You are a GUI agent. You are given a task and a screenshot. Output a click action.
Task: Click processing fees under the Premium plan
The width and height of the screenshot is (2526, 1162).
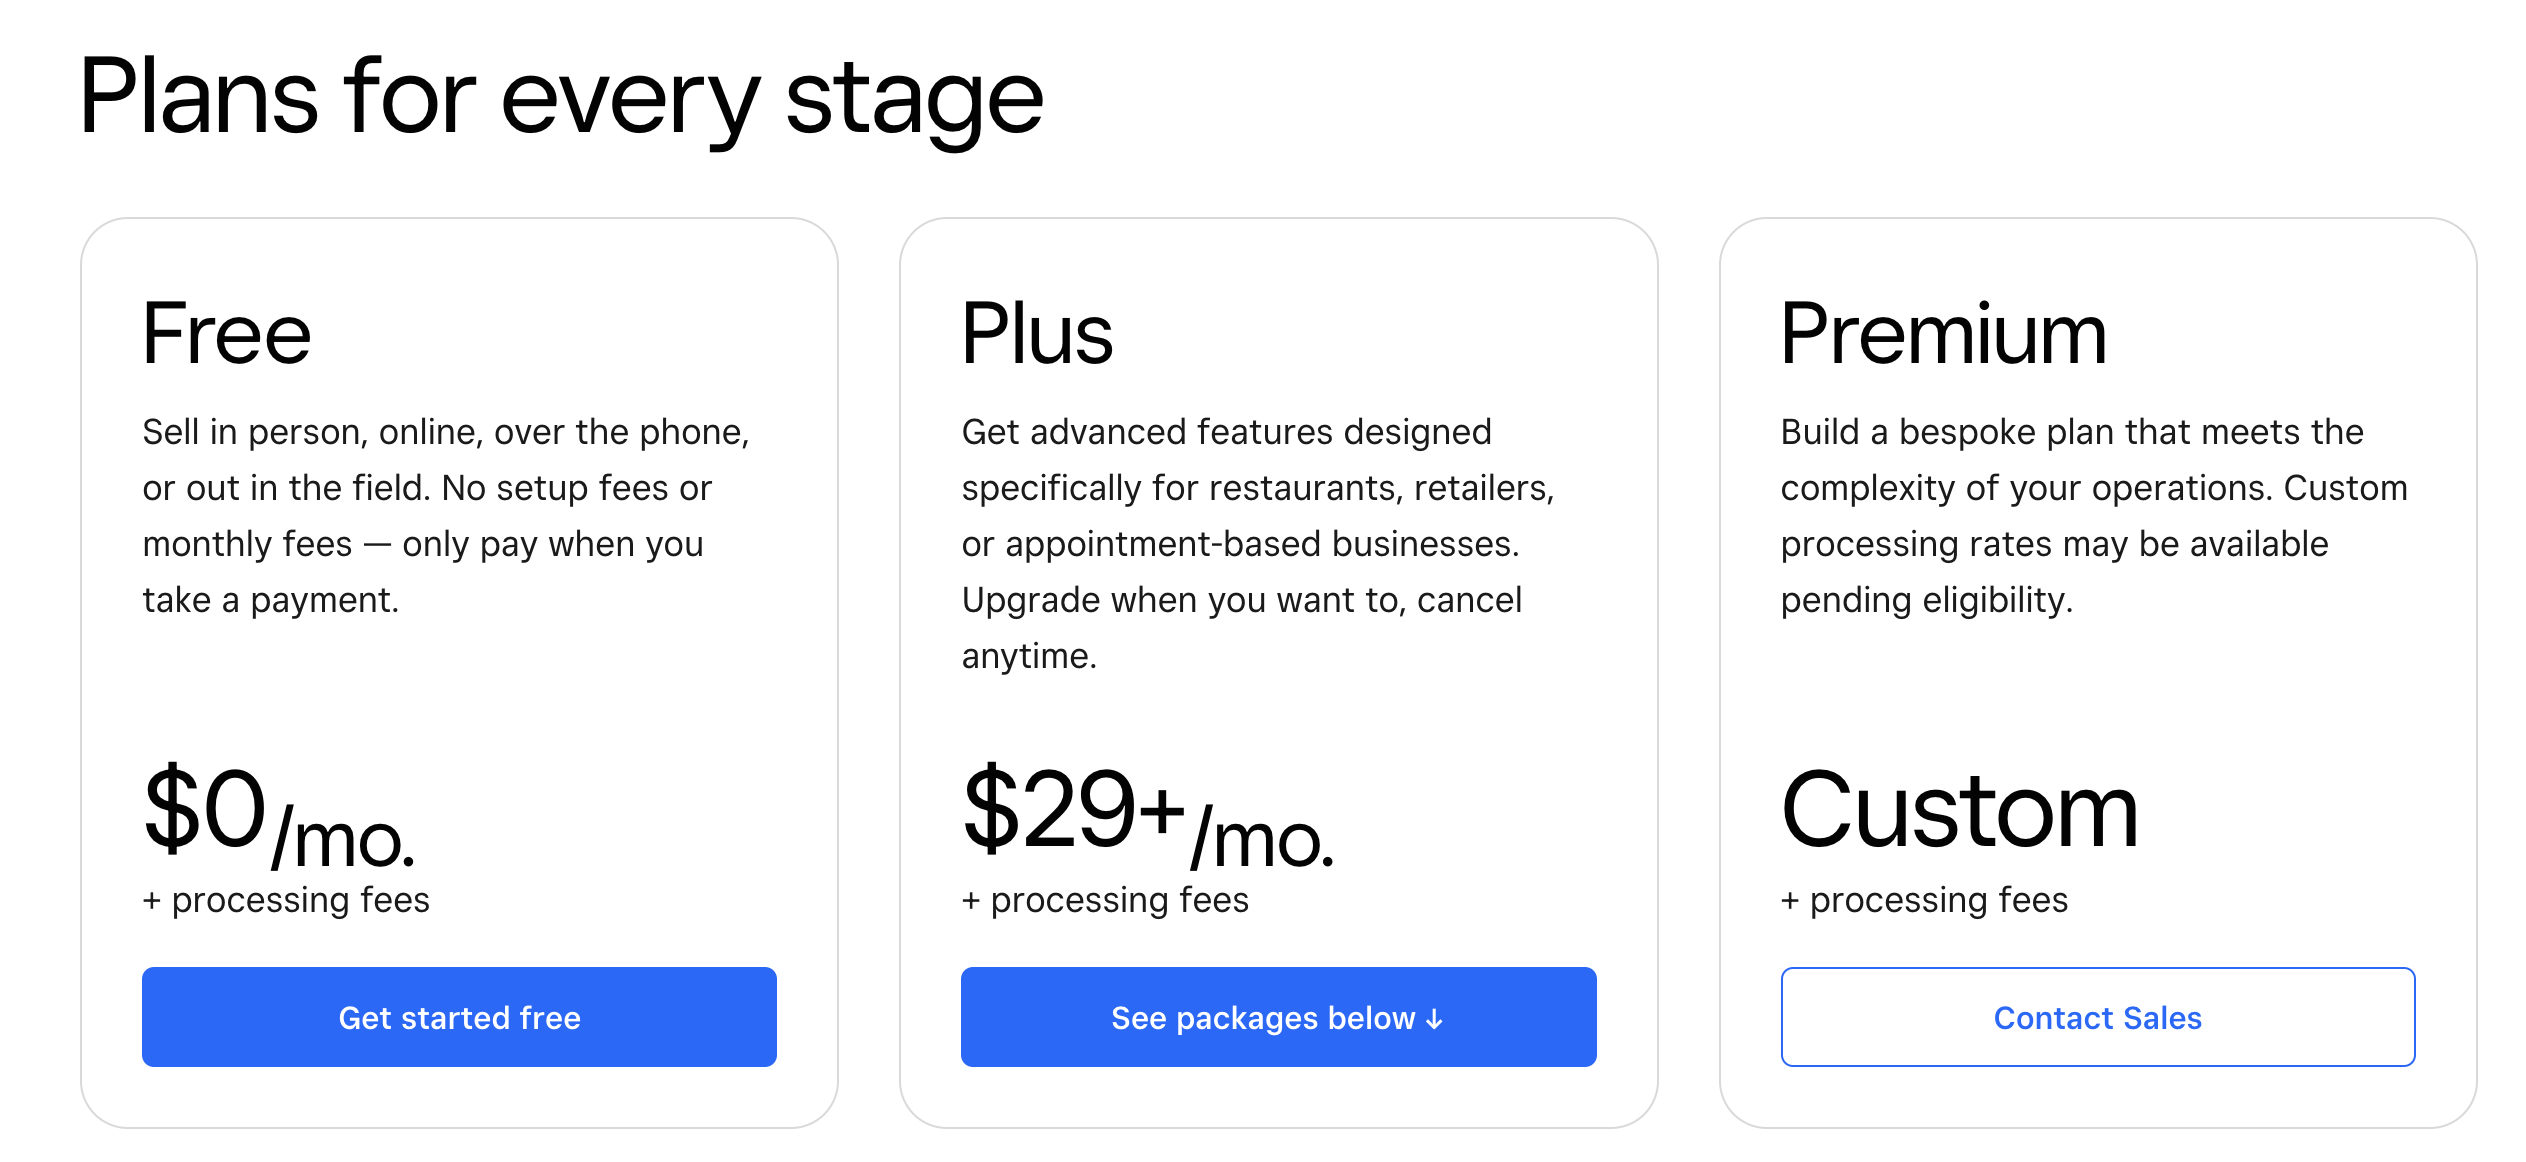pos(1925,899)
